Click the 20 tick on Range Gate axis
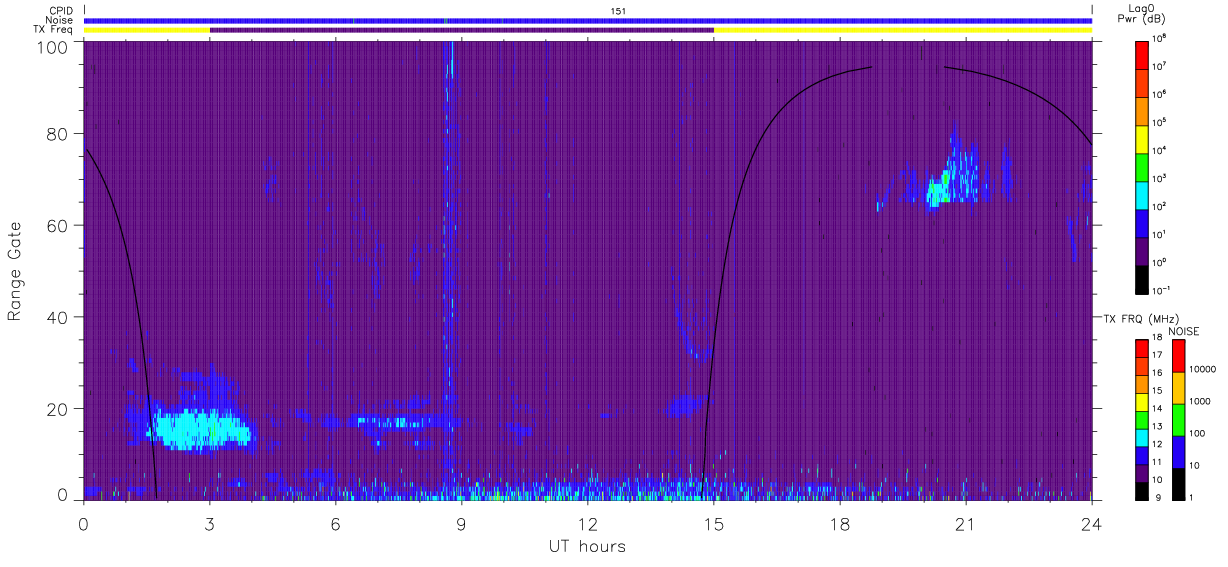Image resolution: width=1228 pixels, height=567 pixels. (x=57, y=409)
